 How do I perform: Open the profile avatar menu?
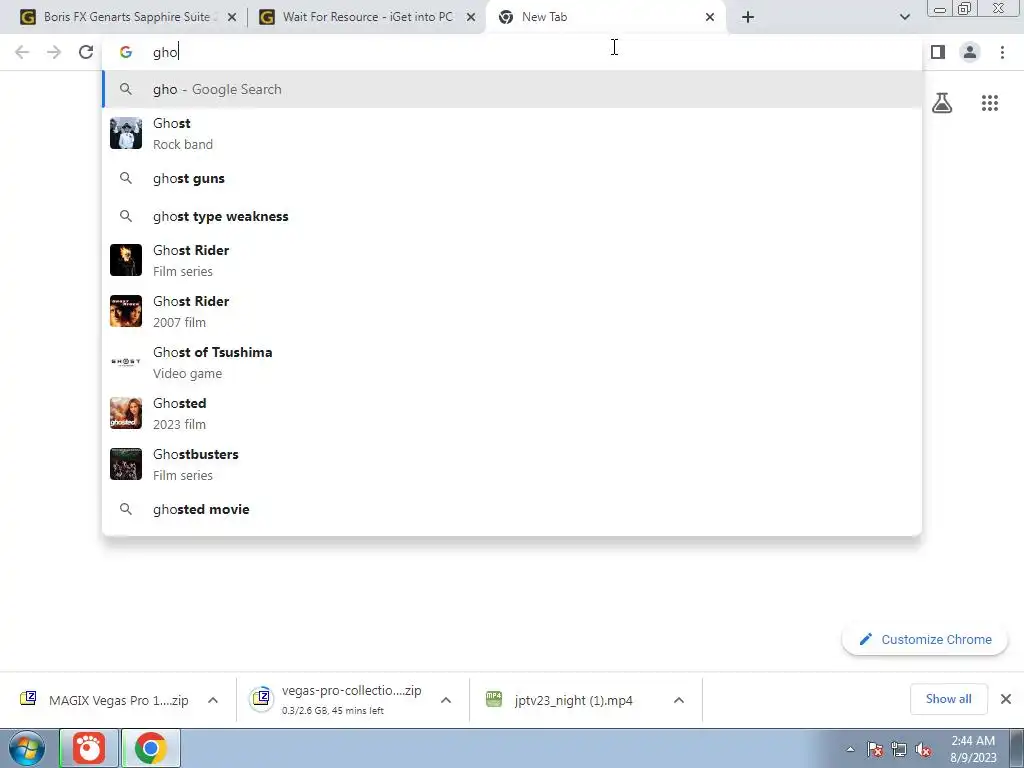[x=970, y=52]
